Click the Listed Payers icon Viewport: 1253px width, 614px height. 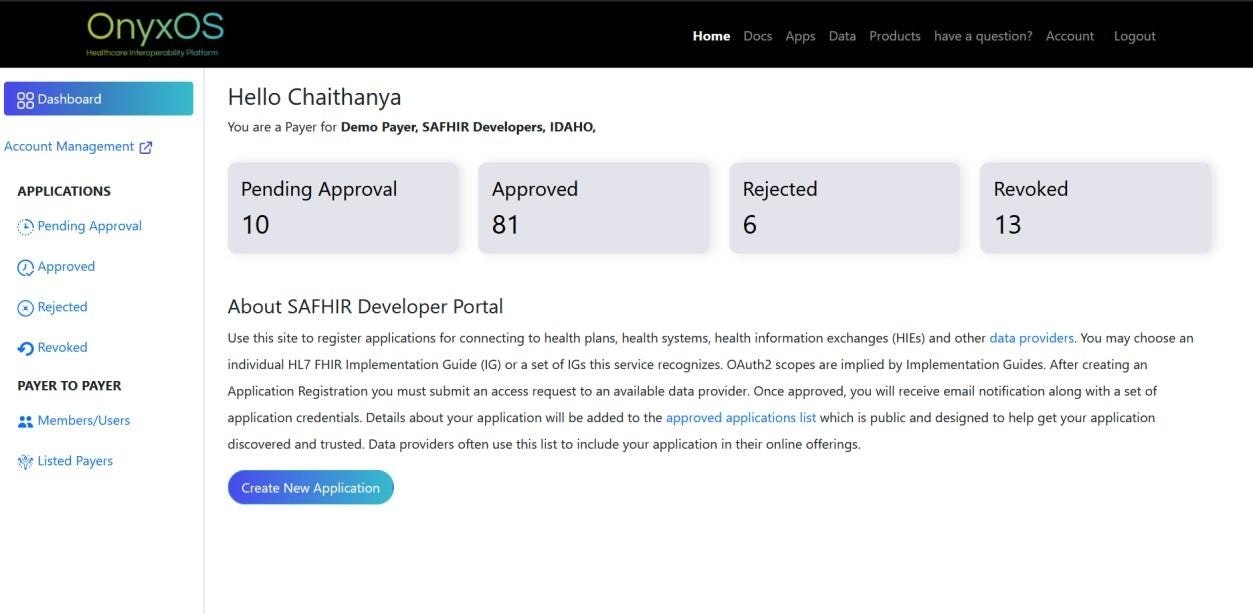26,462
